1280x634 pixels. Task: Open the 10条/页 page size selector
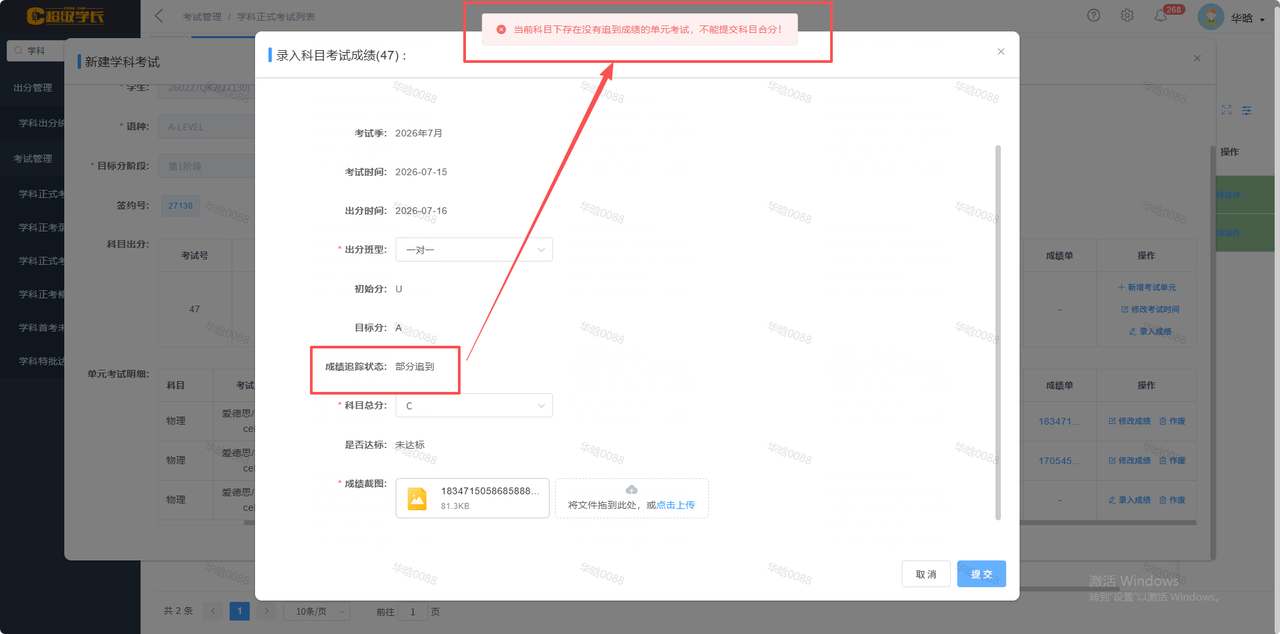pyautogui.click(x=316, y=611)
